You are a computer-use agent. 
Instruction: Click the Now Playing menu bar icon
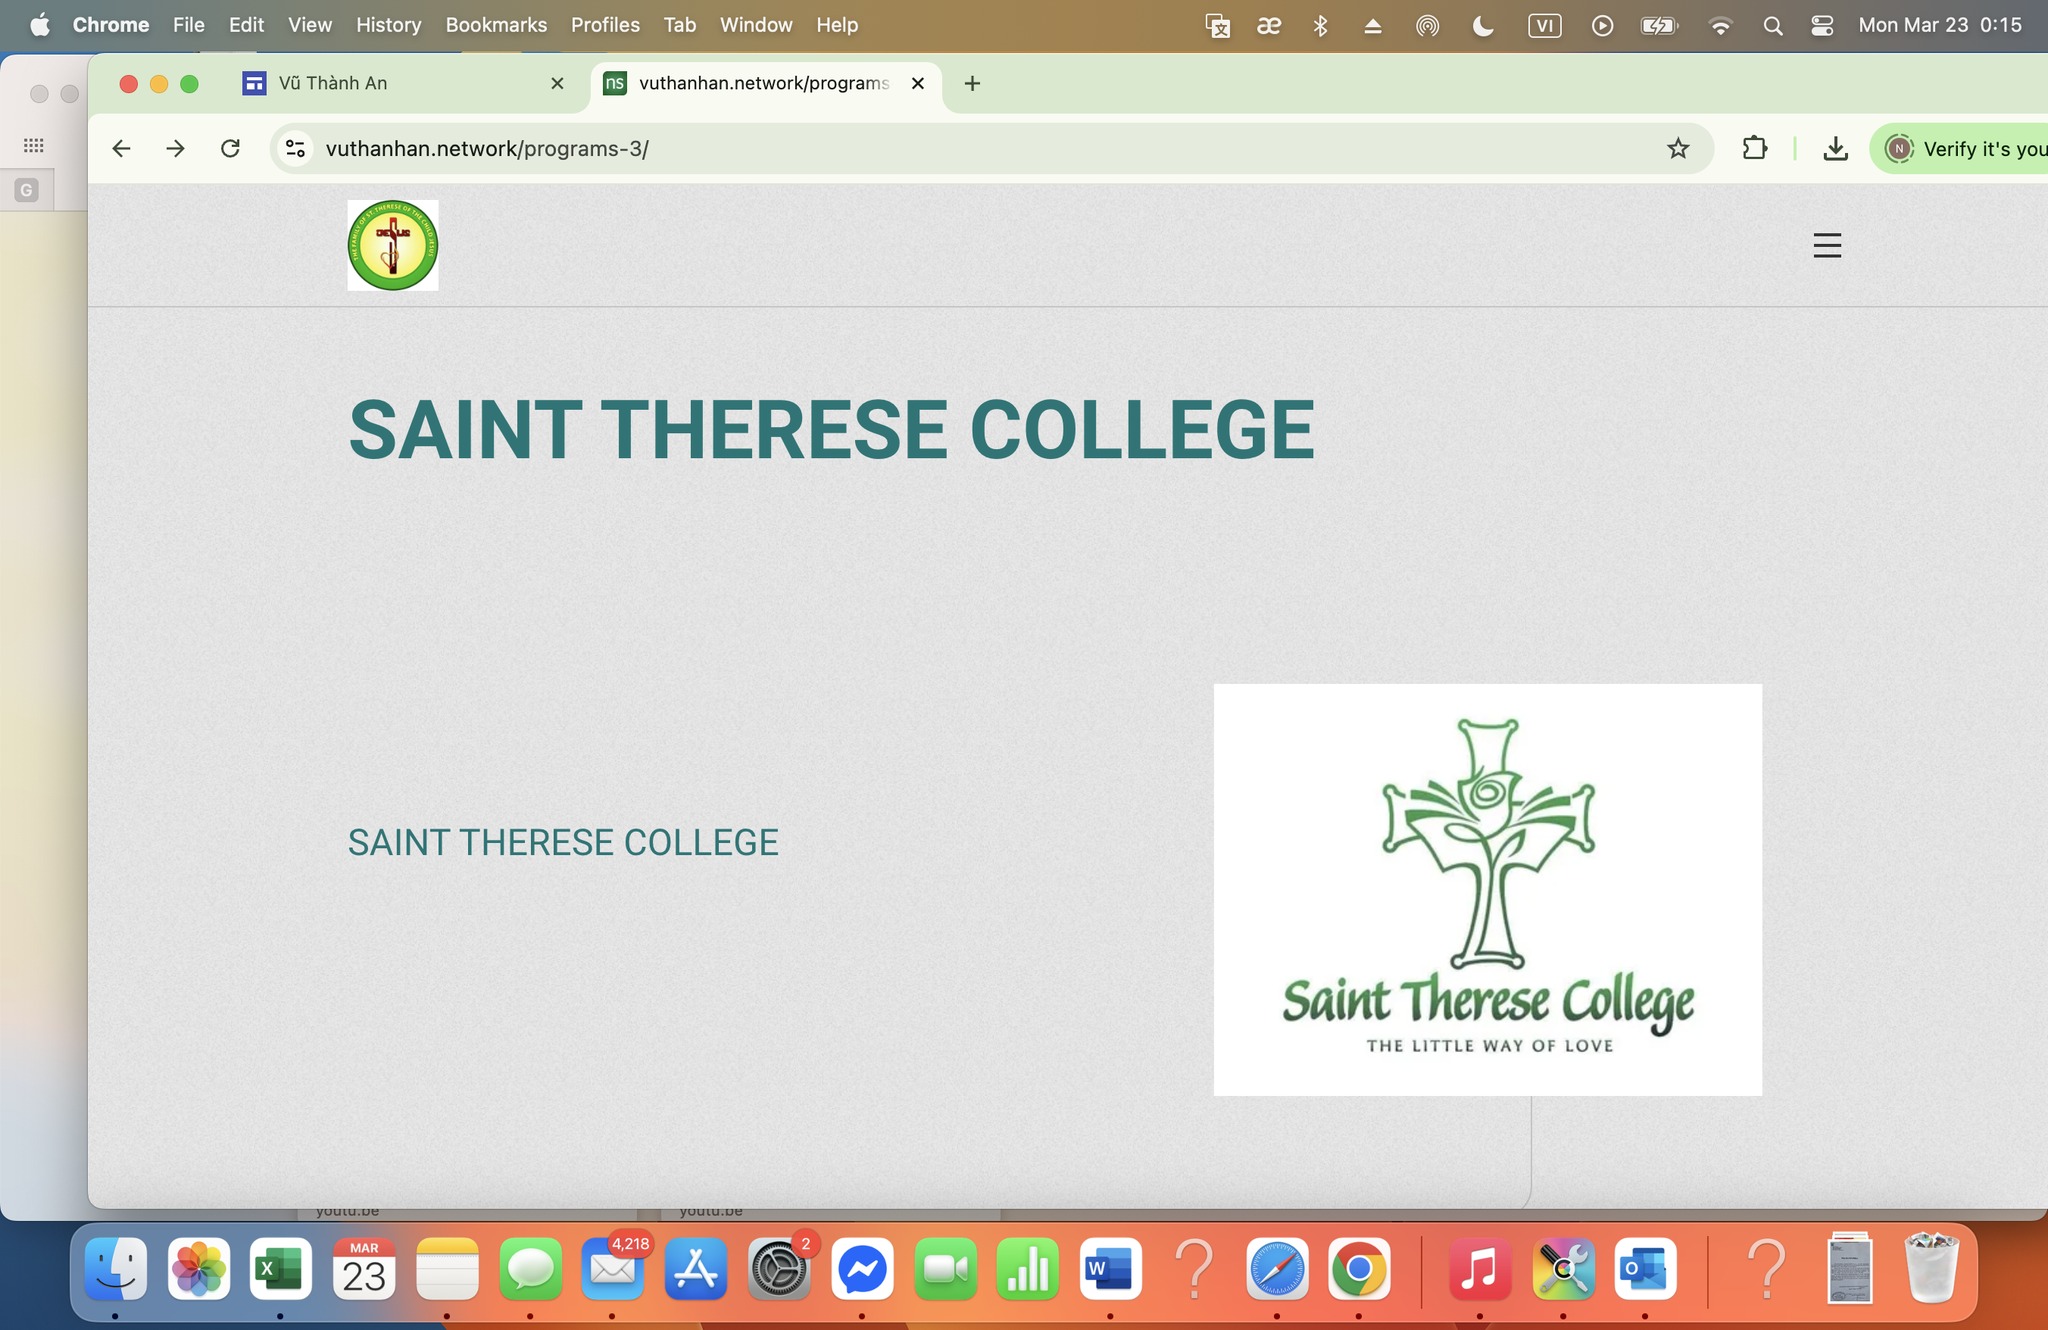tap(1602, 26)
